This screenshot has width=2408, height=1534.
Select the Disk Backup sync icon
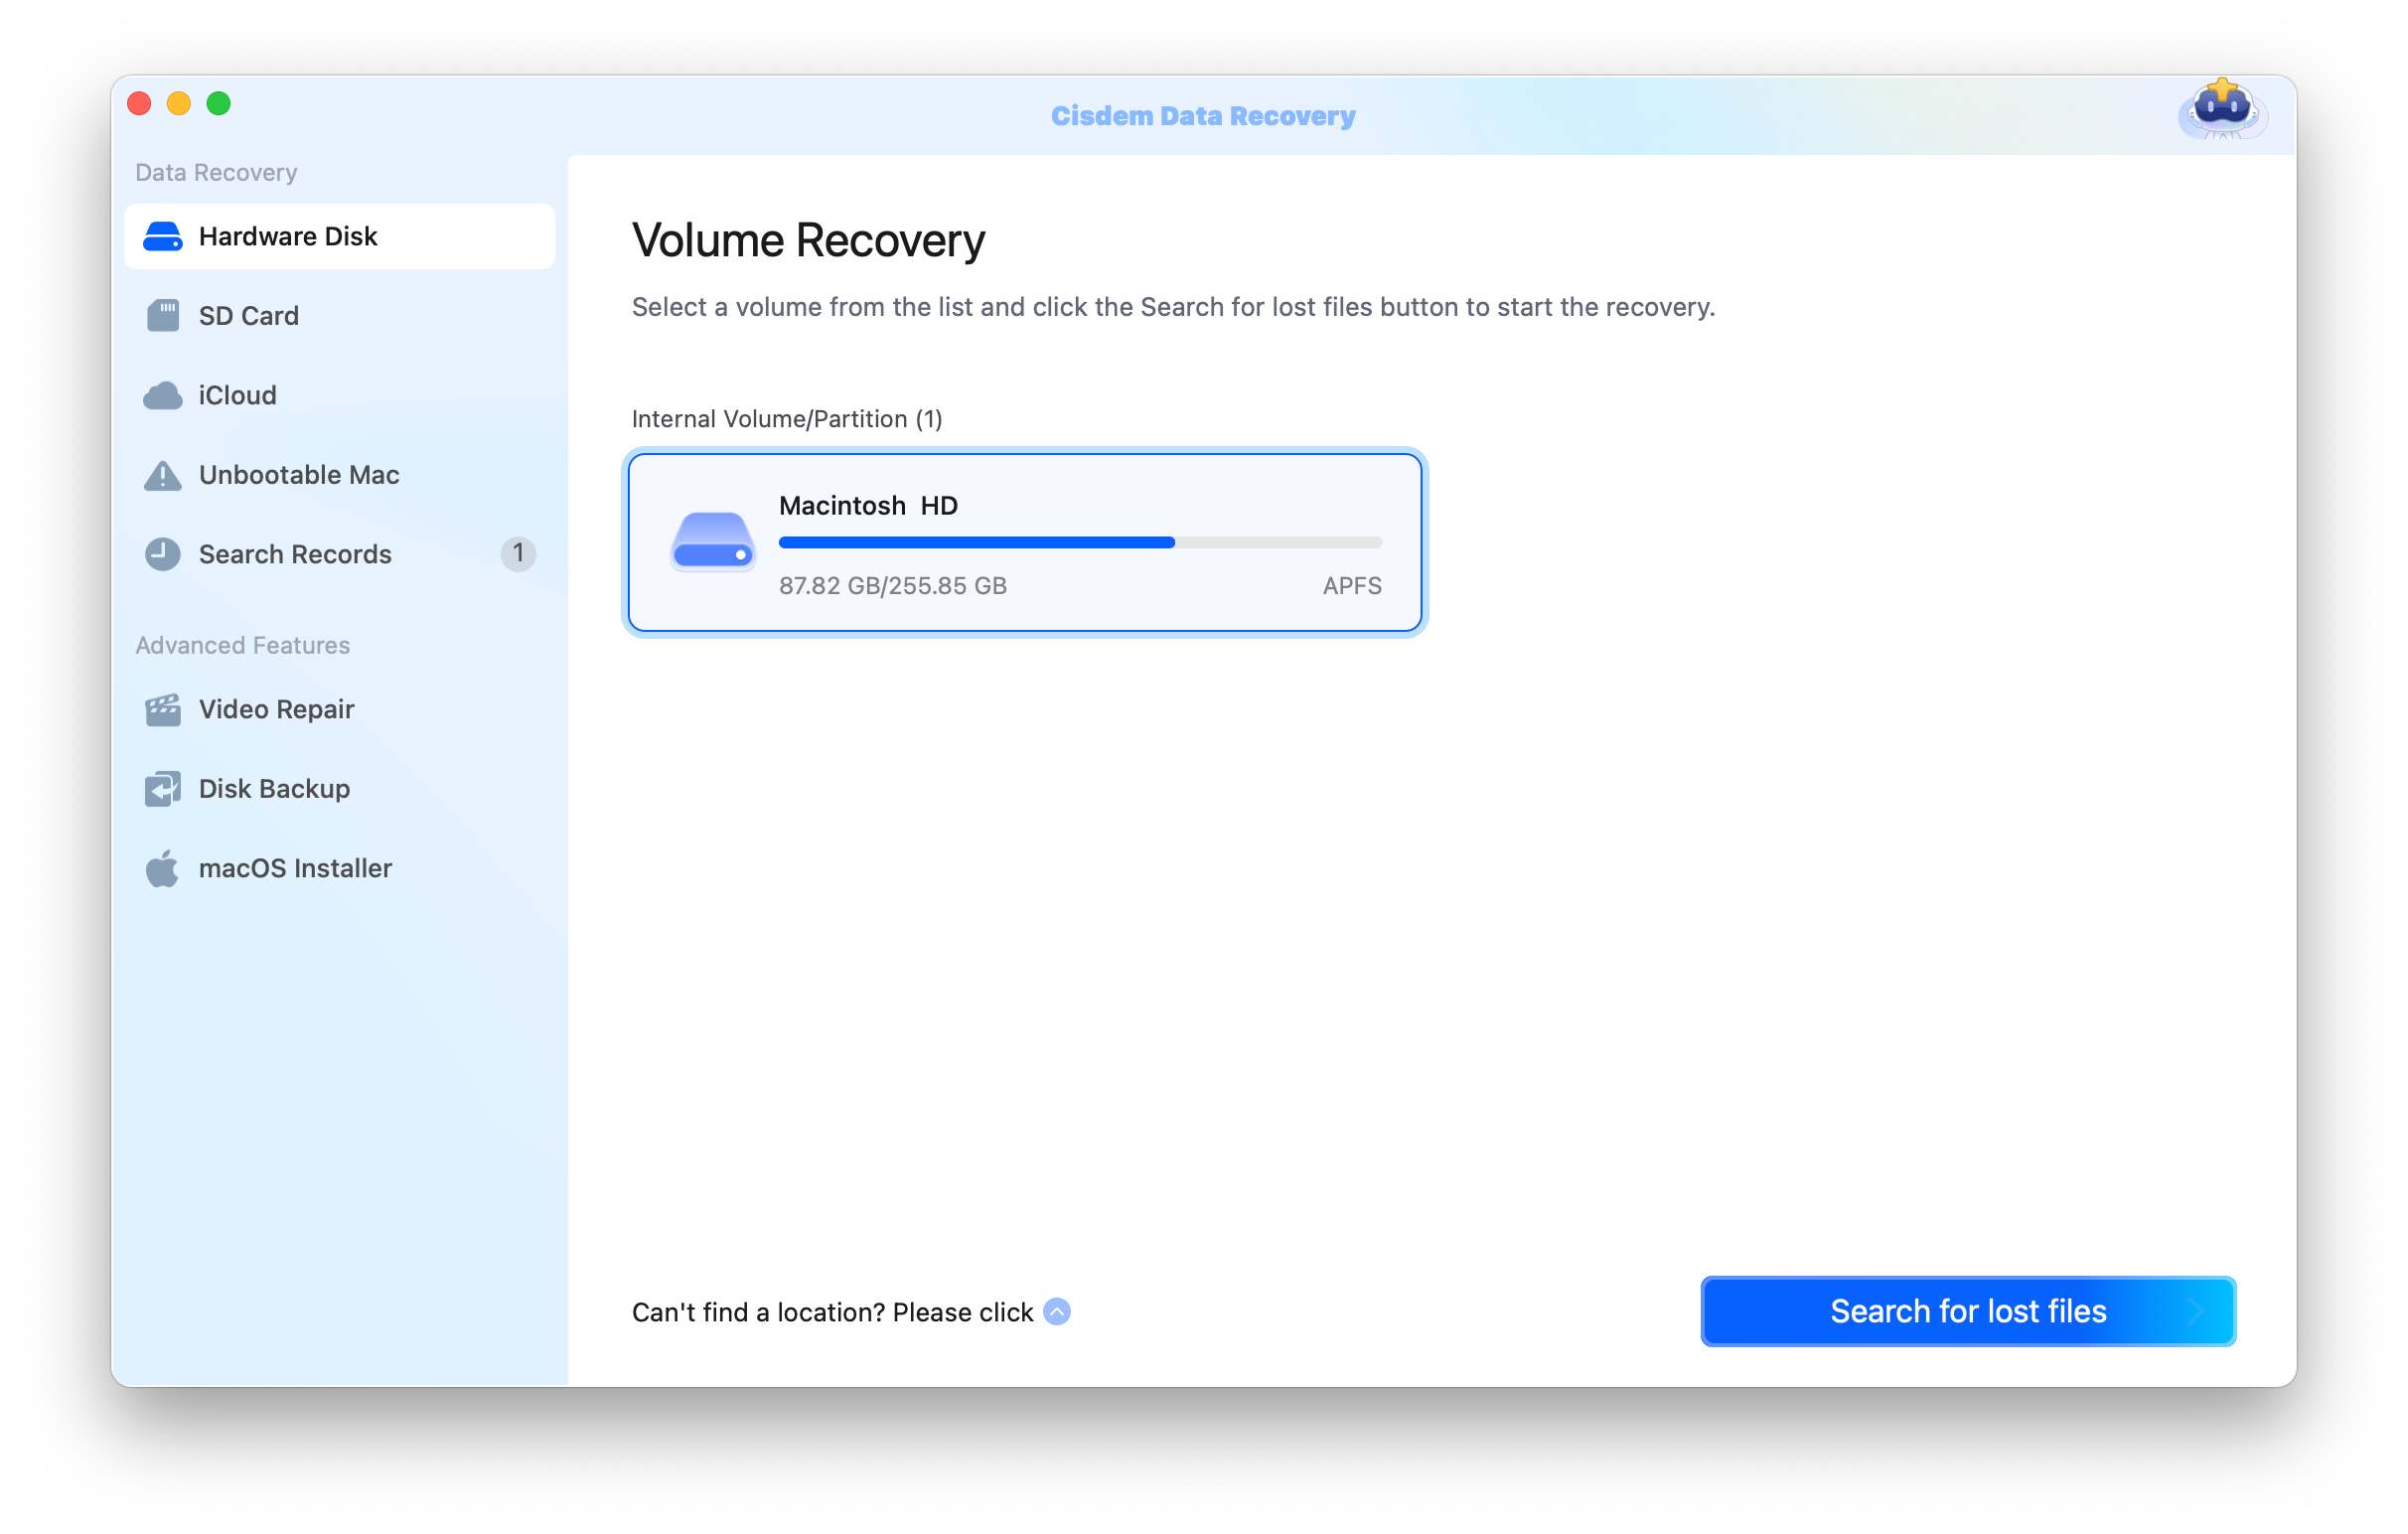(x=163, y=788)
